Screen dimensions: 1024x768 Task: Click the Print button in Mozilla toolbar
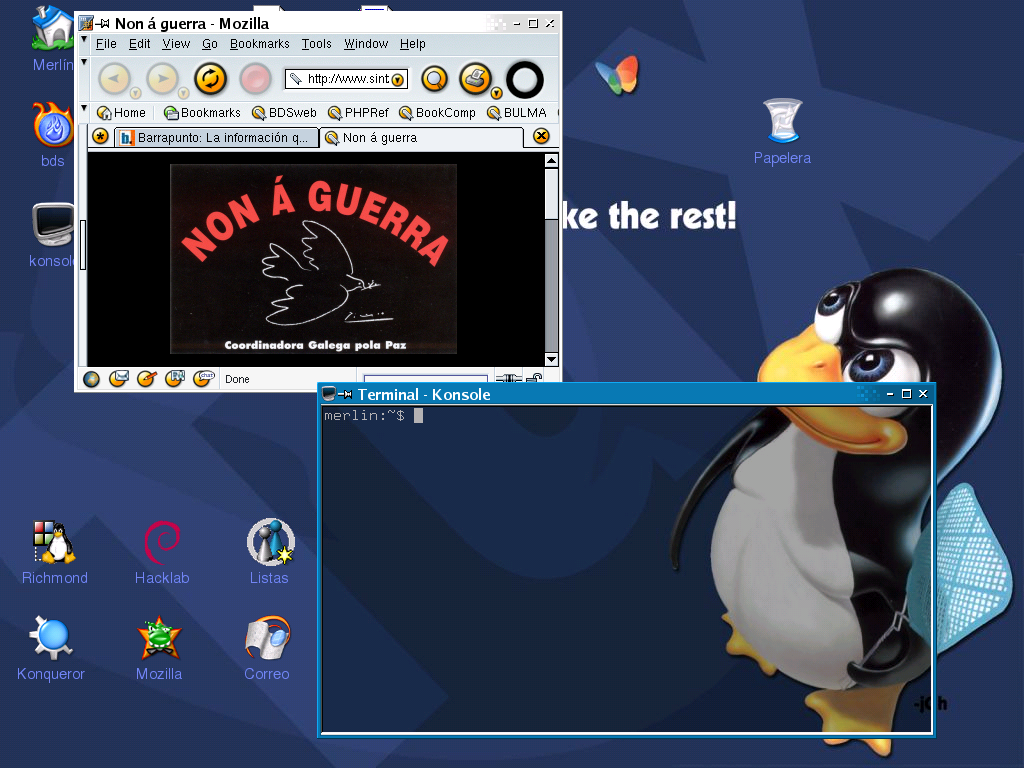point(475,78)
